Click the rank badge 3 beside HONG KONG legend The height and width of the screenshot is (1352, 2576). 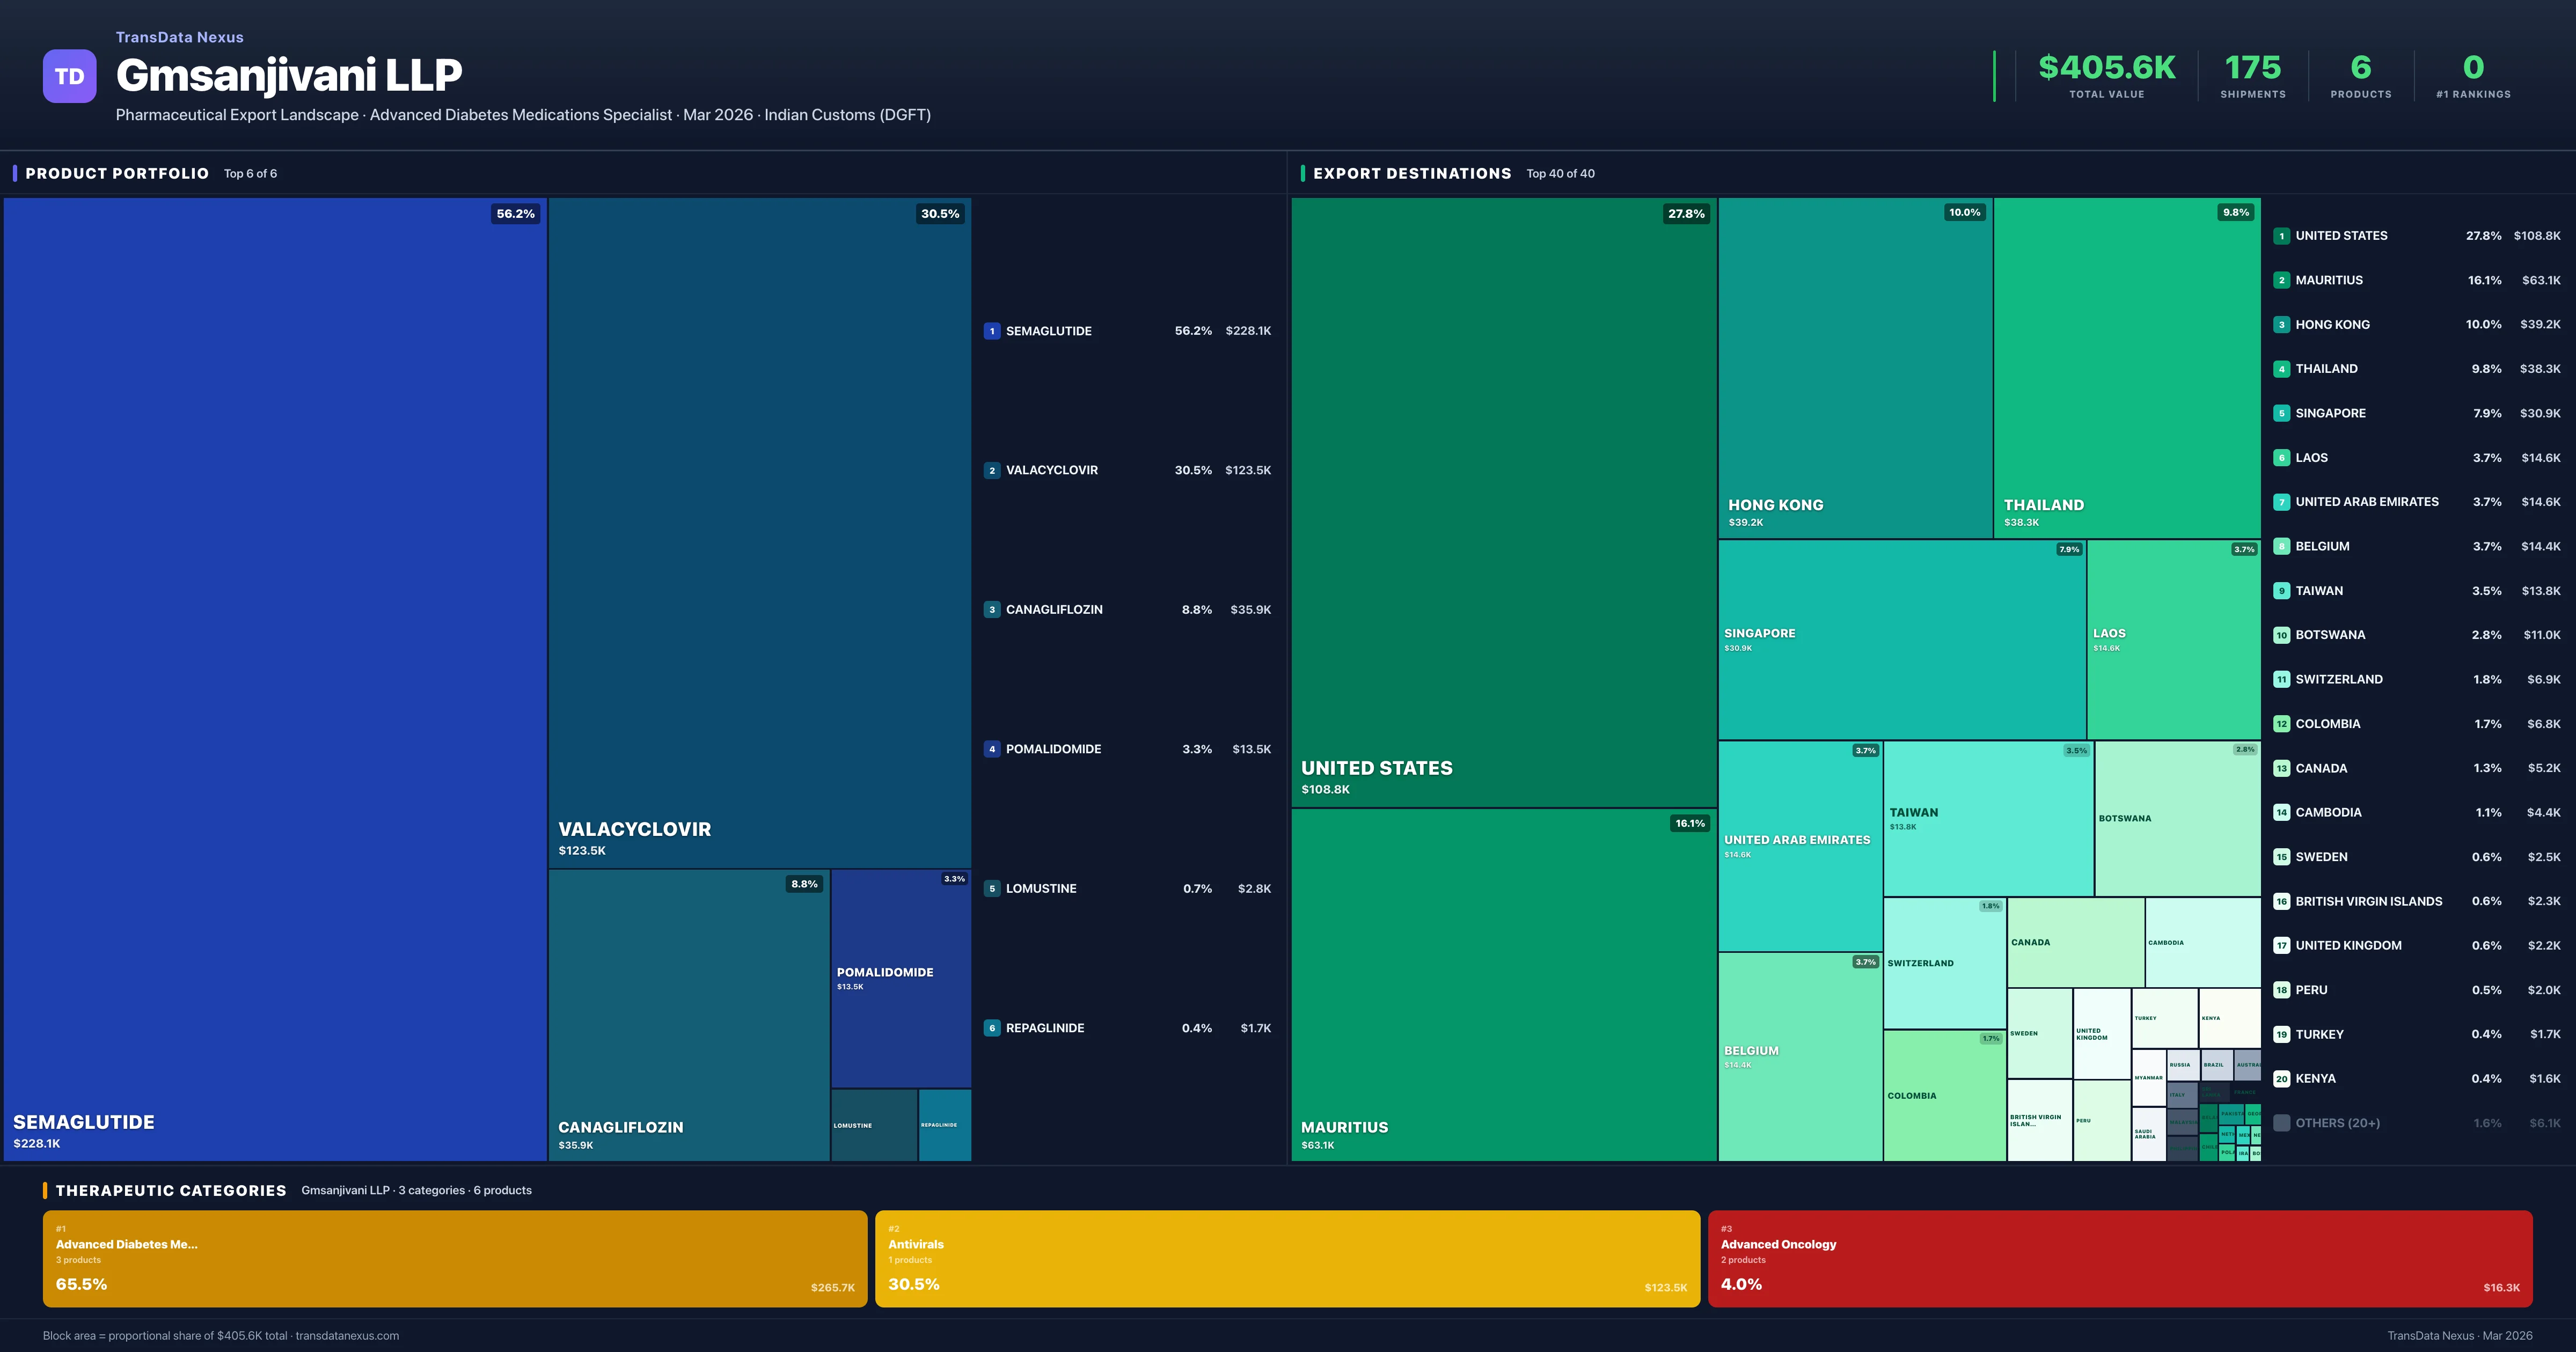pyautogui.click(x=2282, y=324)
